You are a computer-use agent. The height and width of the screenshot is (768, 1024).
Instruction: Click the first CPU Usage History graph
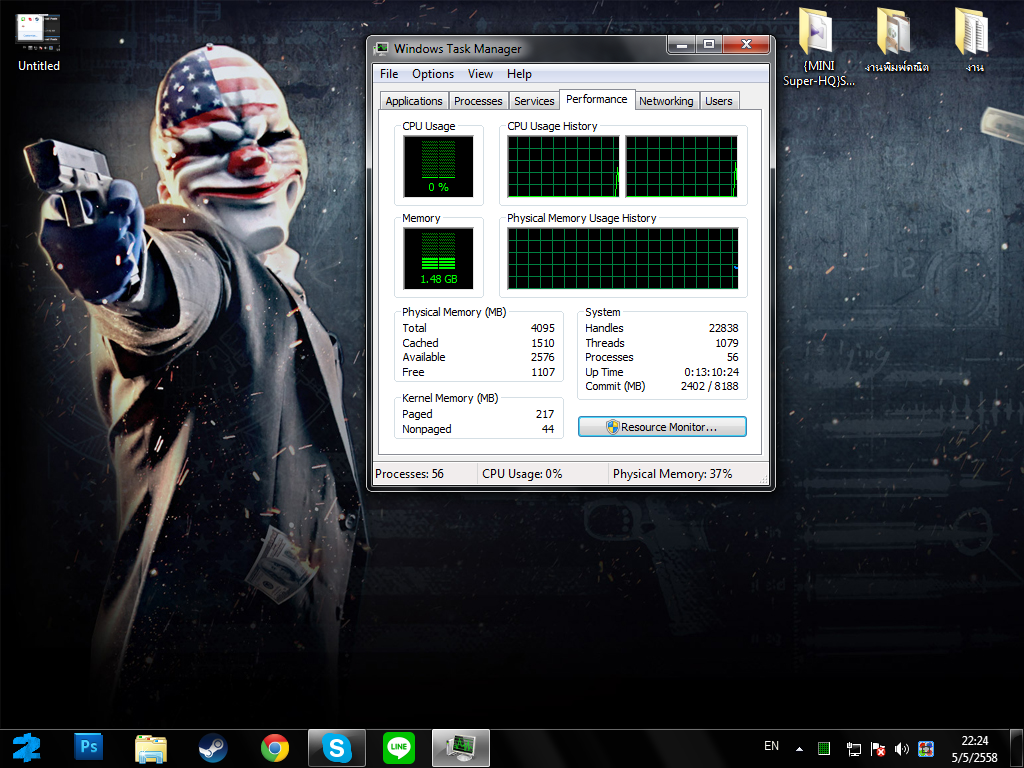click(564, 167)
